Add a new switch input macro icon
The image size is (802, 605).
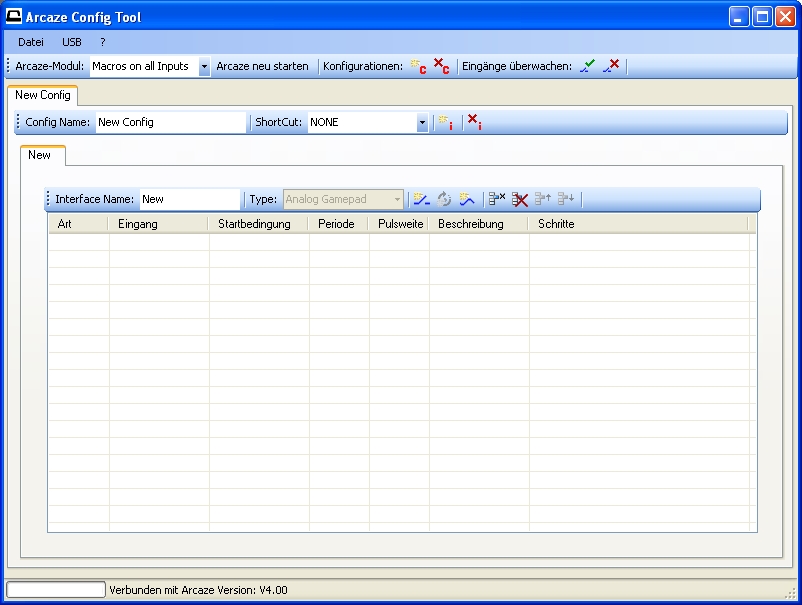pyautogui.click(x=421, y=199)
